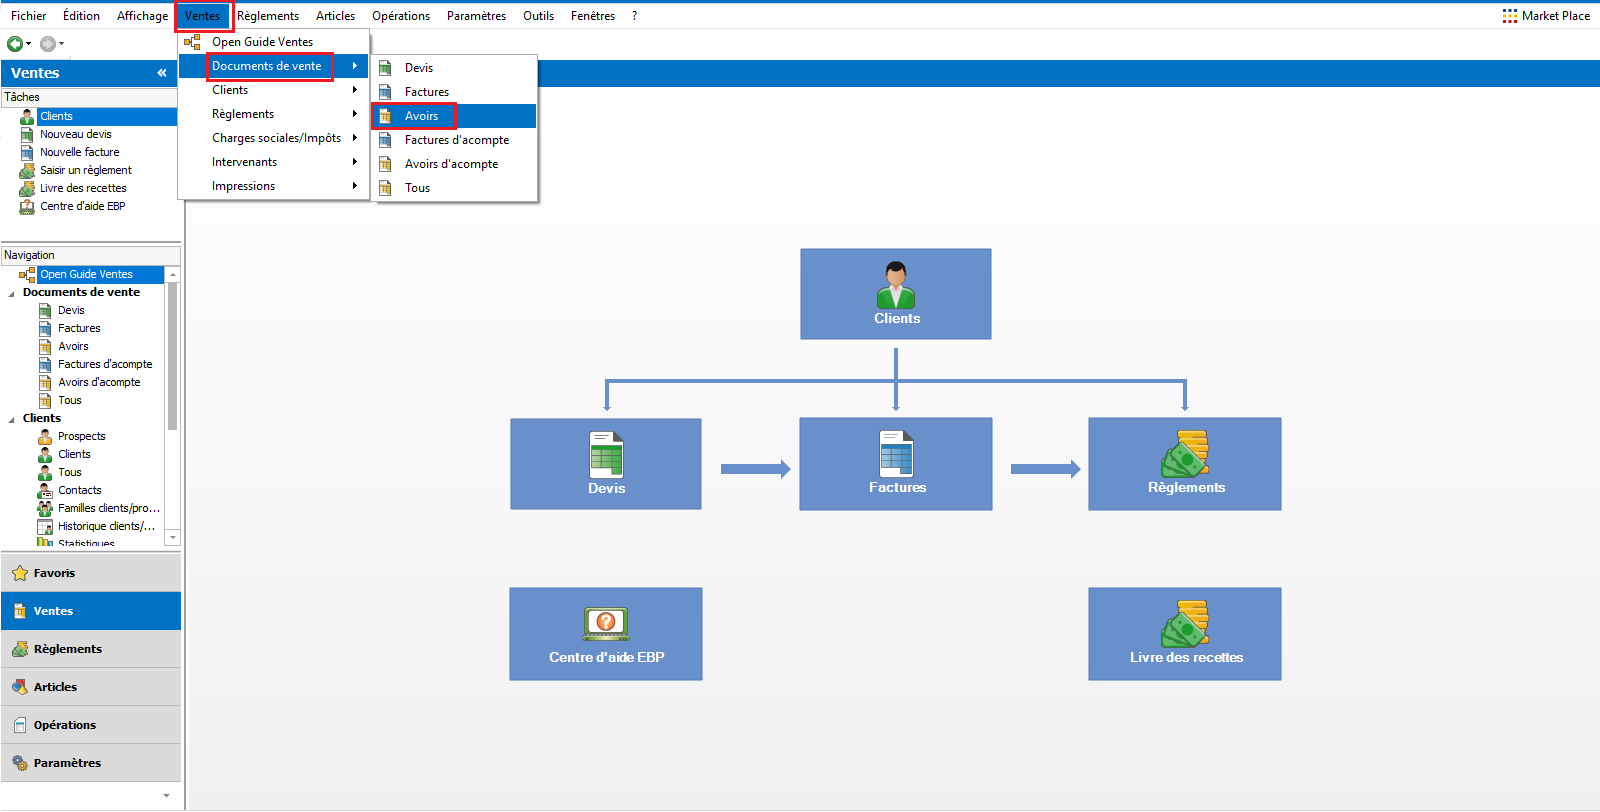Choose Open Guide Ventes in the Ventes menu
The image size is (1600, 812).
pos(273,42)
